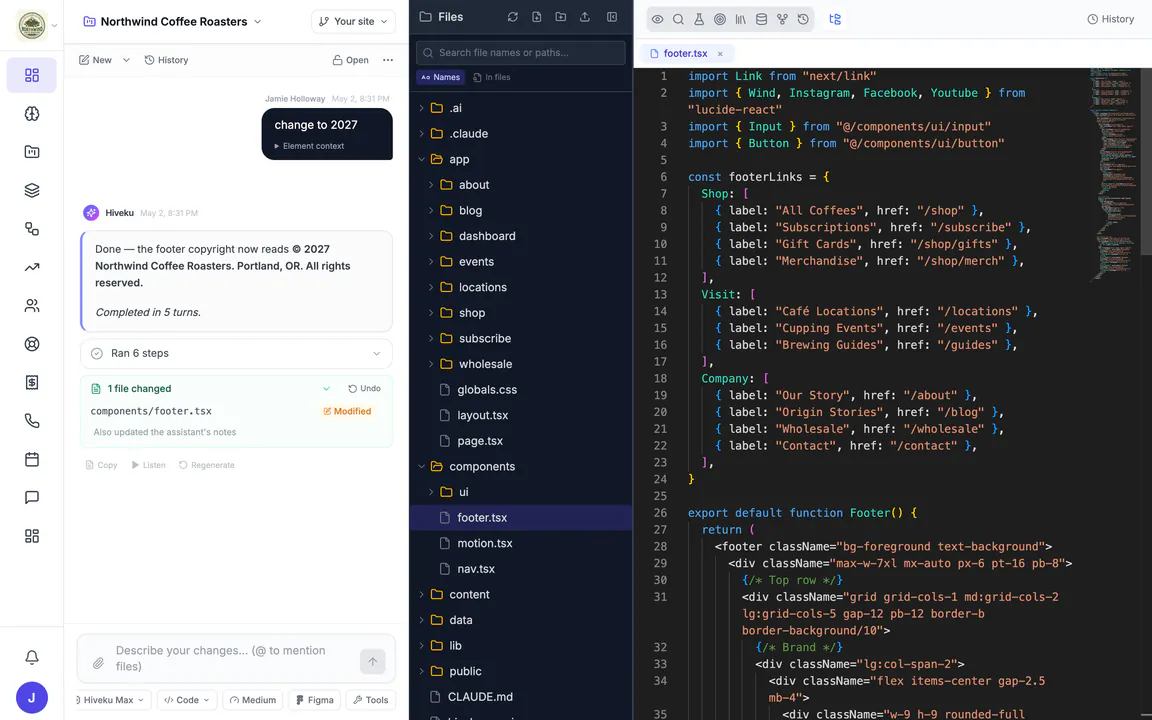Viewport: 1152px width, 720px height.
Task: Open the phone icon in left sidebar
Action: click(32, 421)
